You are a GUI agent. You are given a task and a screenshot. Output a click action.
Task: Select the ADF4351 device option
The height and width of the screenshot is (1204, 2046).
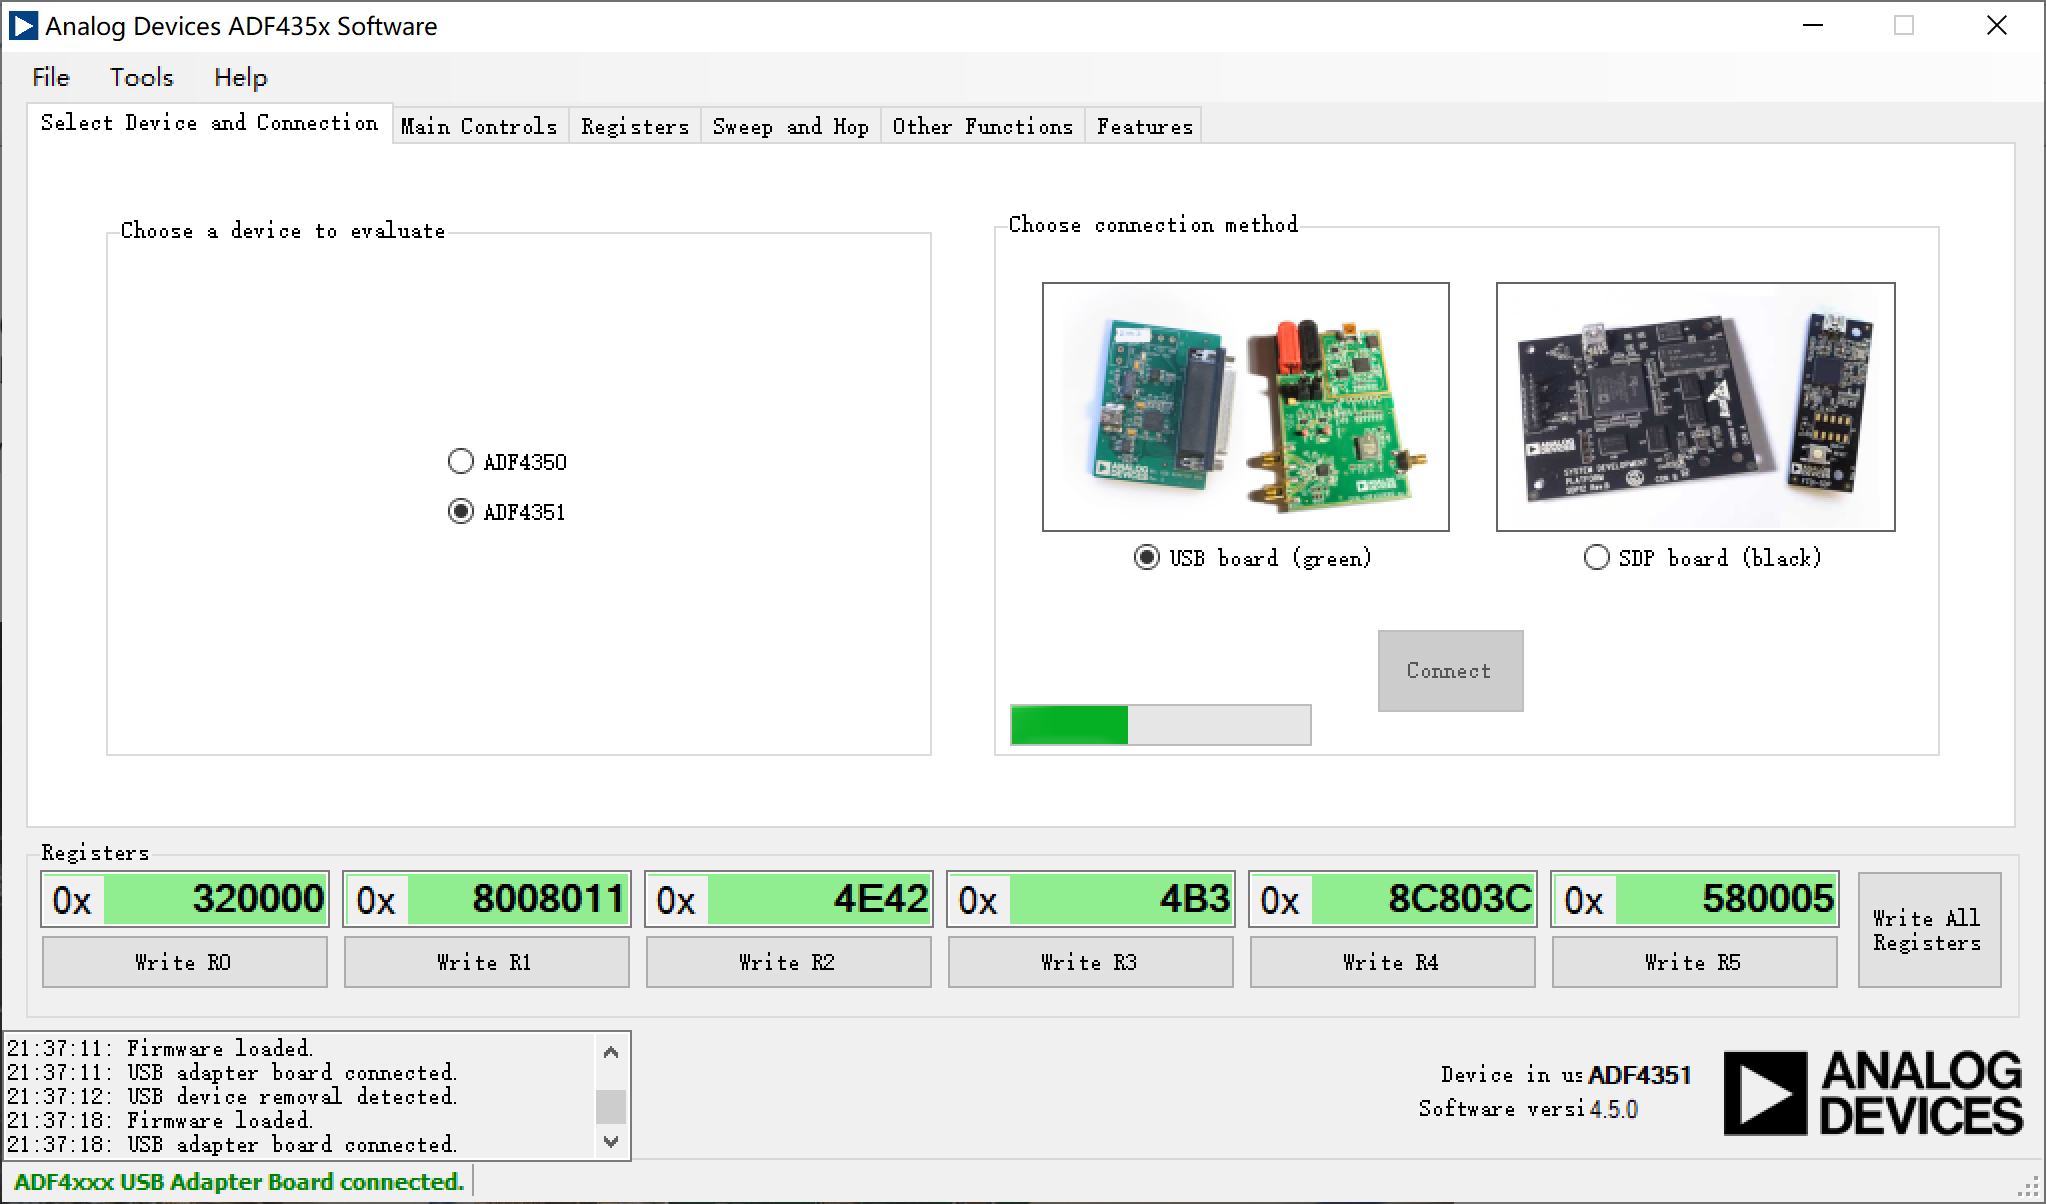pyautogui.click(x=461, y=511)
